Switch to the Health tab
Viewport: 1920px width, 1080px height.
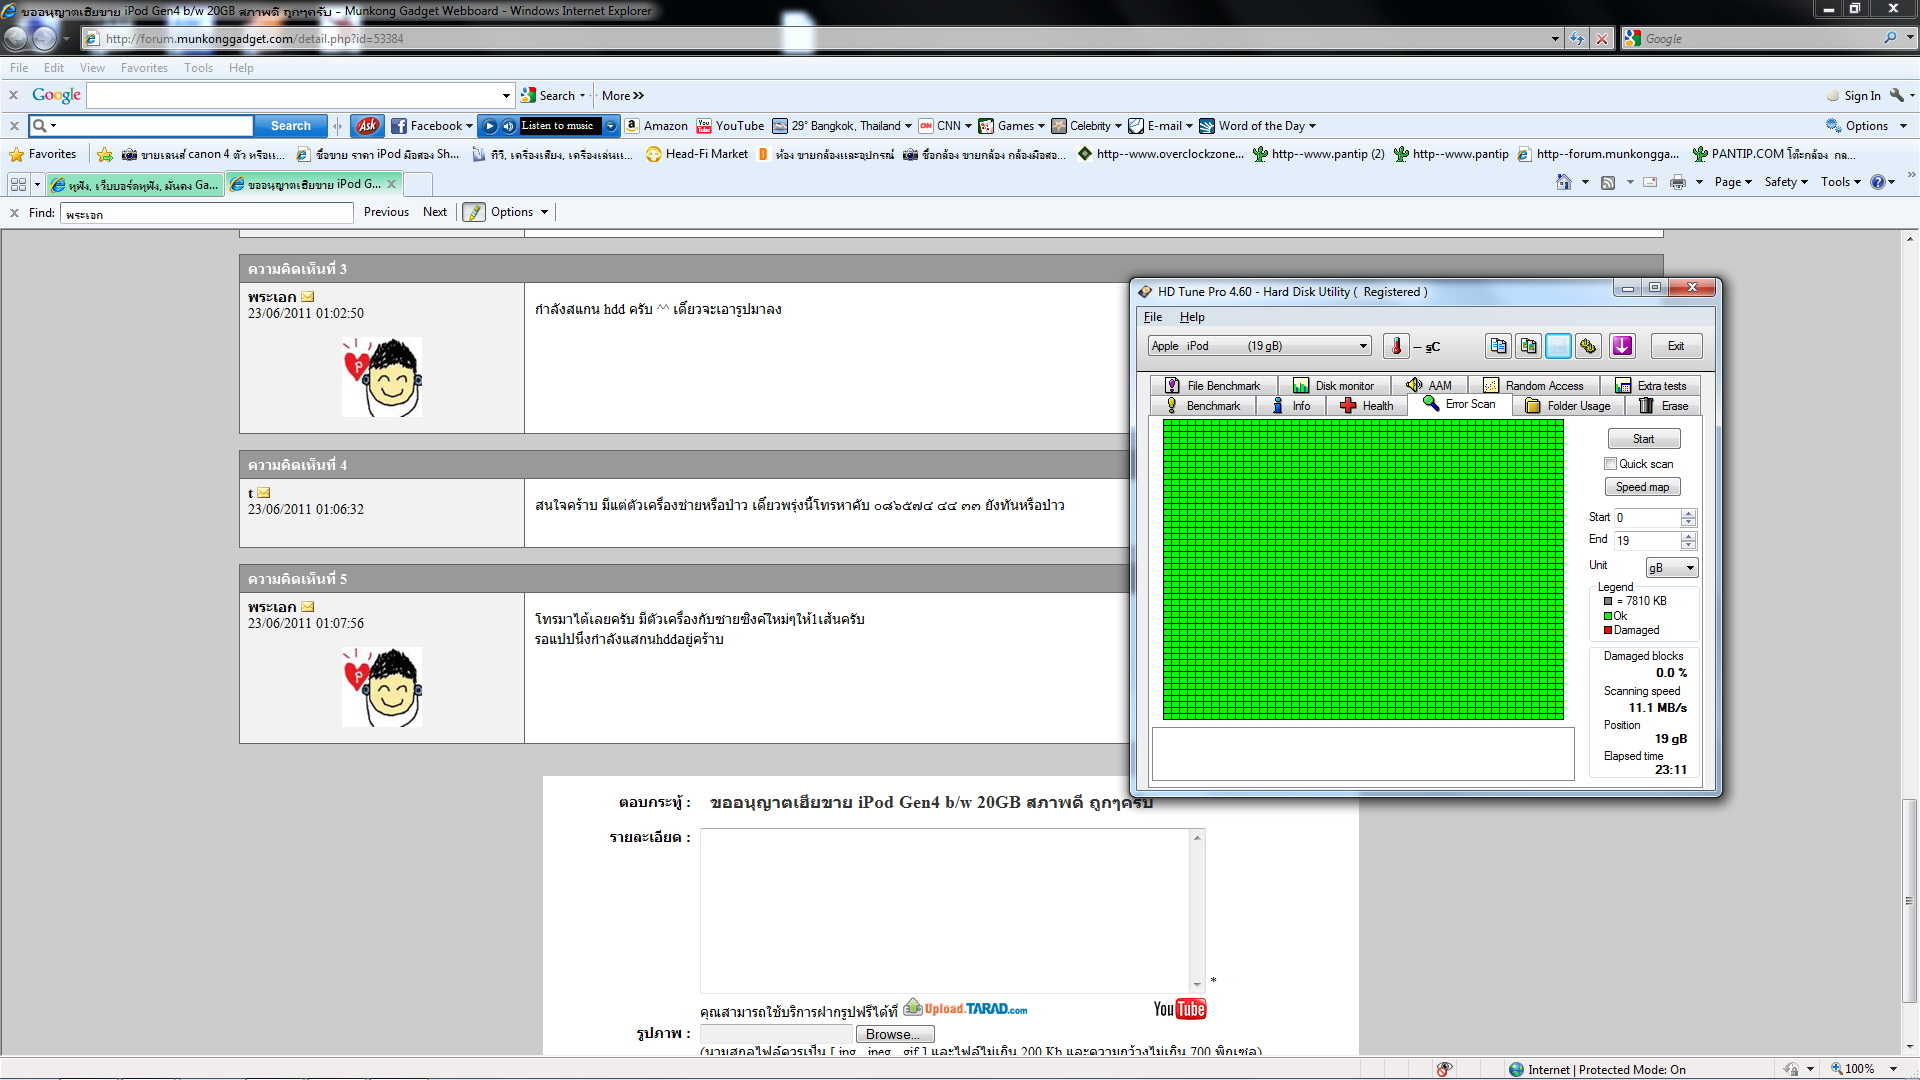click(x=1366, y=406)
